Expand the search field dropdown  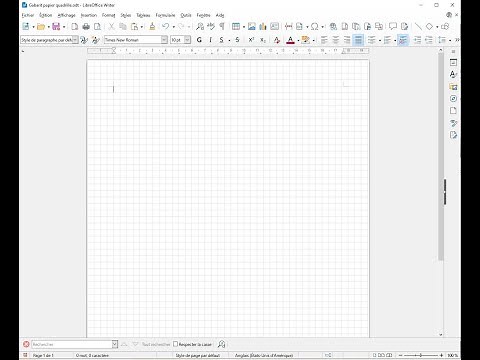click(115, 344)
